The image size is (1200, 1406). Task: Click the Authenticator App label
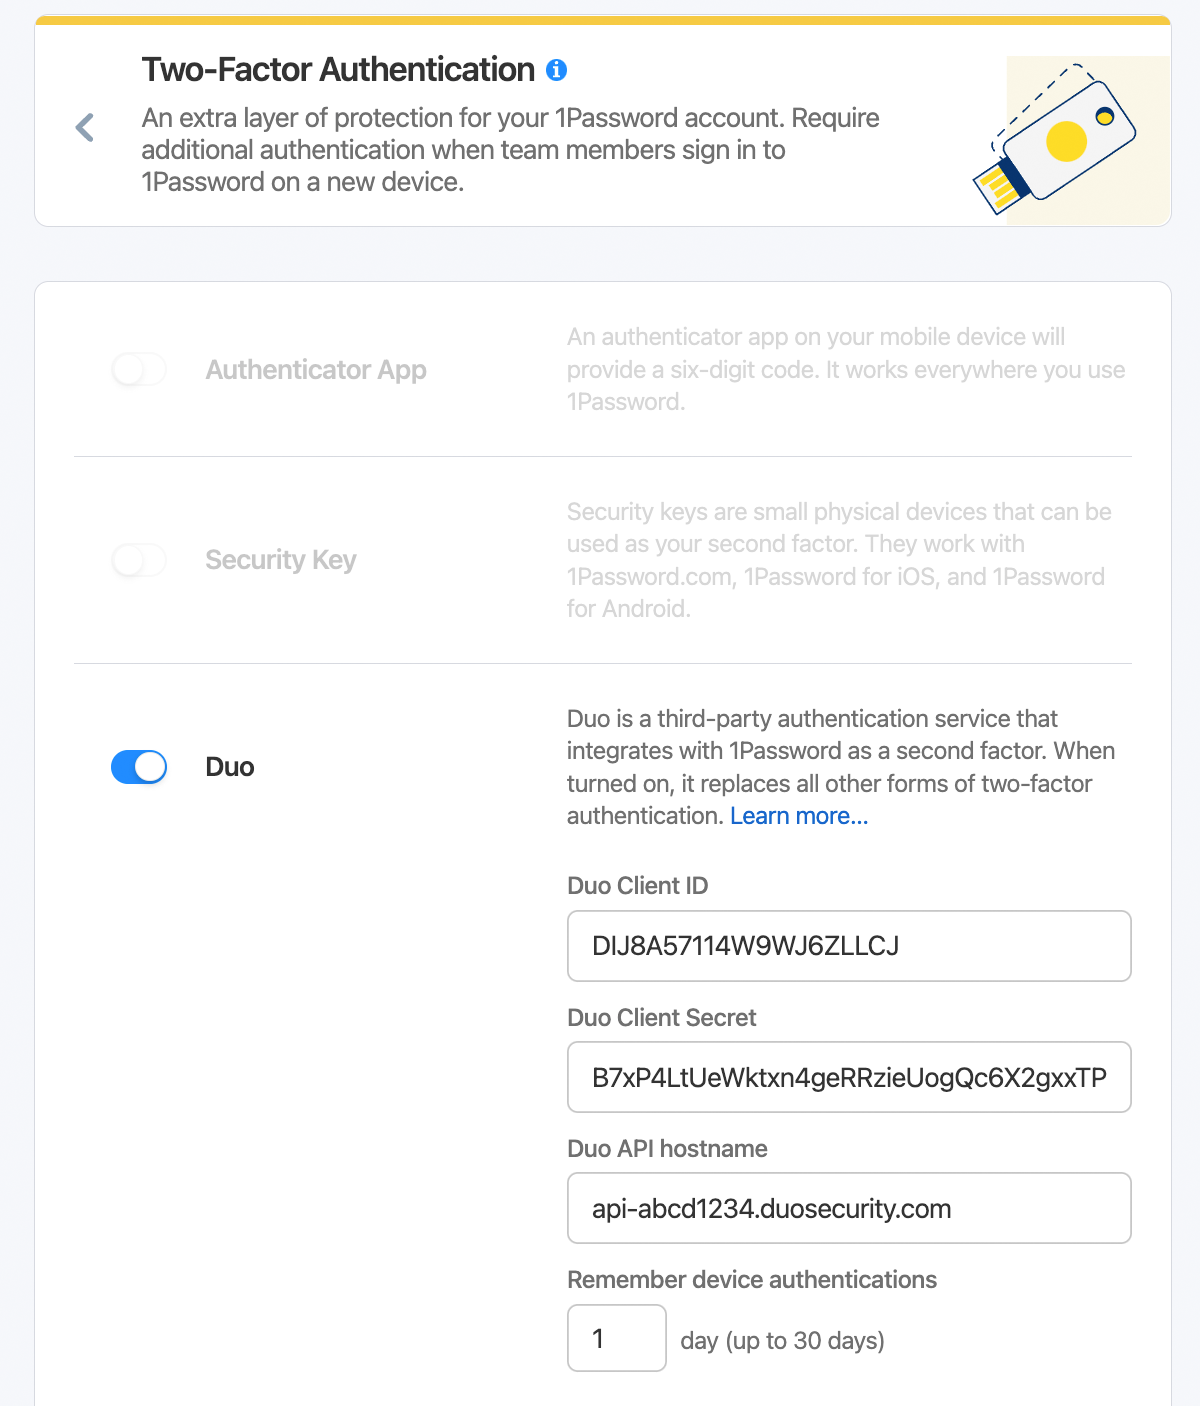[316, 369]
